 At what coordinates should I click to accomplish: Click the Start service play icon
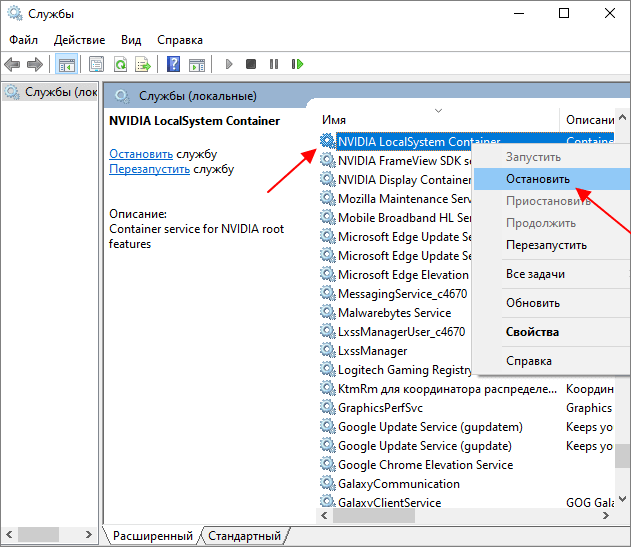(x=229, y=64)
